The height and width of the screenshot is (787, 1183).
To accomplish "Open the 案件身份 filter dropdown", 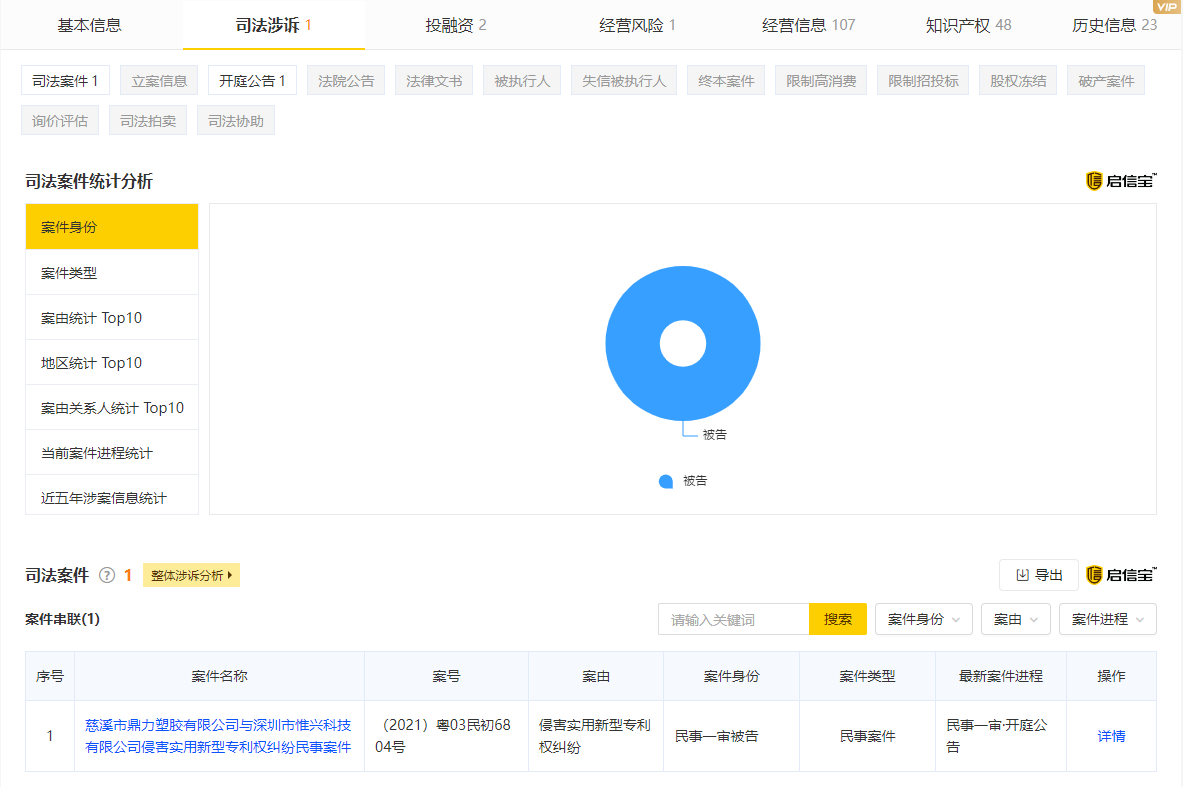I will coord(923,619).
